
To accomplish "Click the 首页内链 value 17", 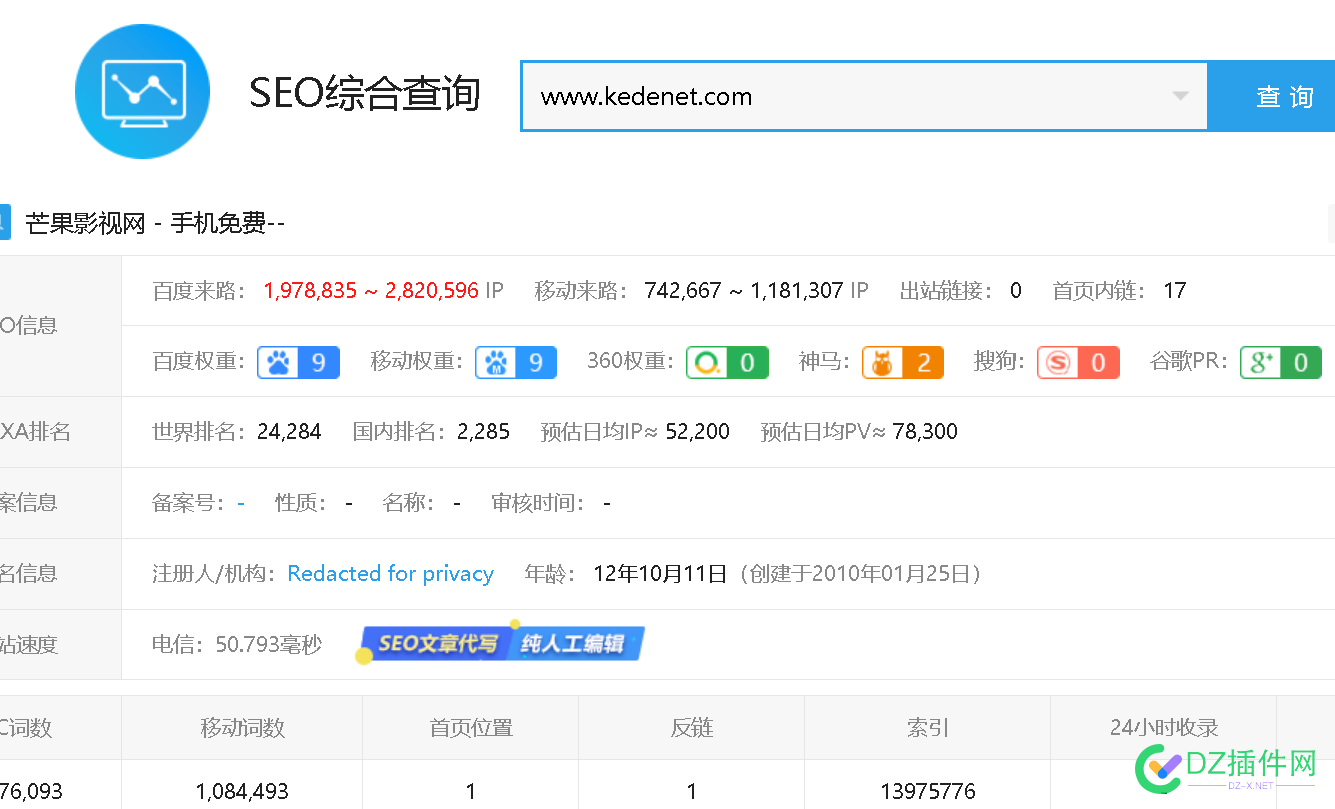I will pos(1175,291).
